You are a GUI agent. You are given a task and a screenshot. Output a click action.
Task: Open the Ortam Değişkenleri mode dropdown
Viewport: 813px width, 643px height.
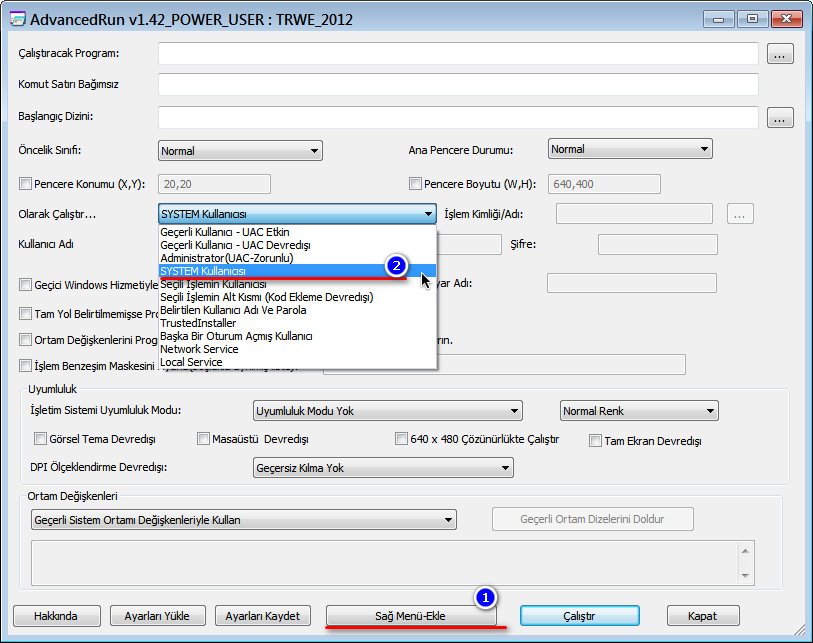pyautogui.click(x=244, y=520)
